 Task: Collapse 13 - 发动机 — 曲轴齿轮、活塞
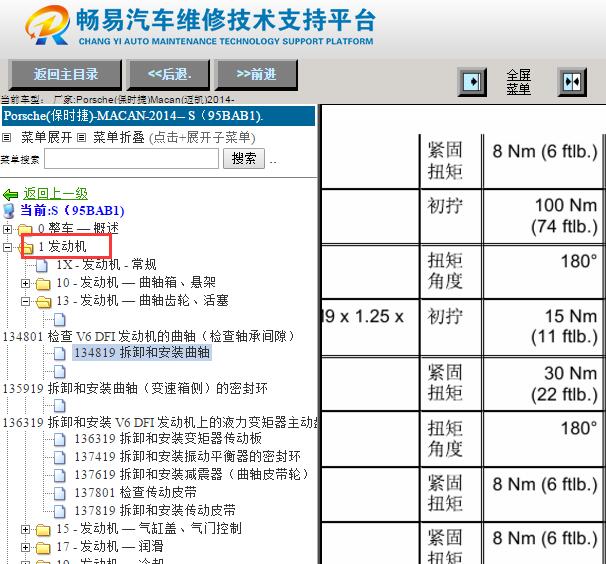pos(25,301)
